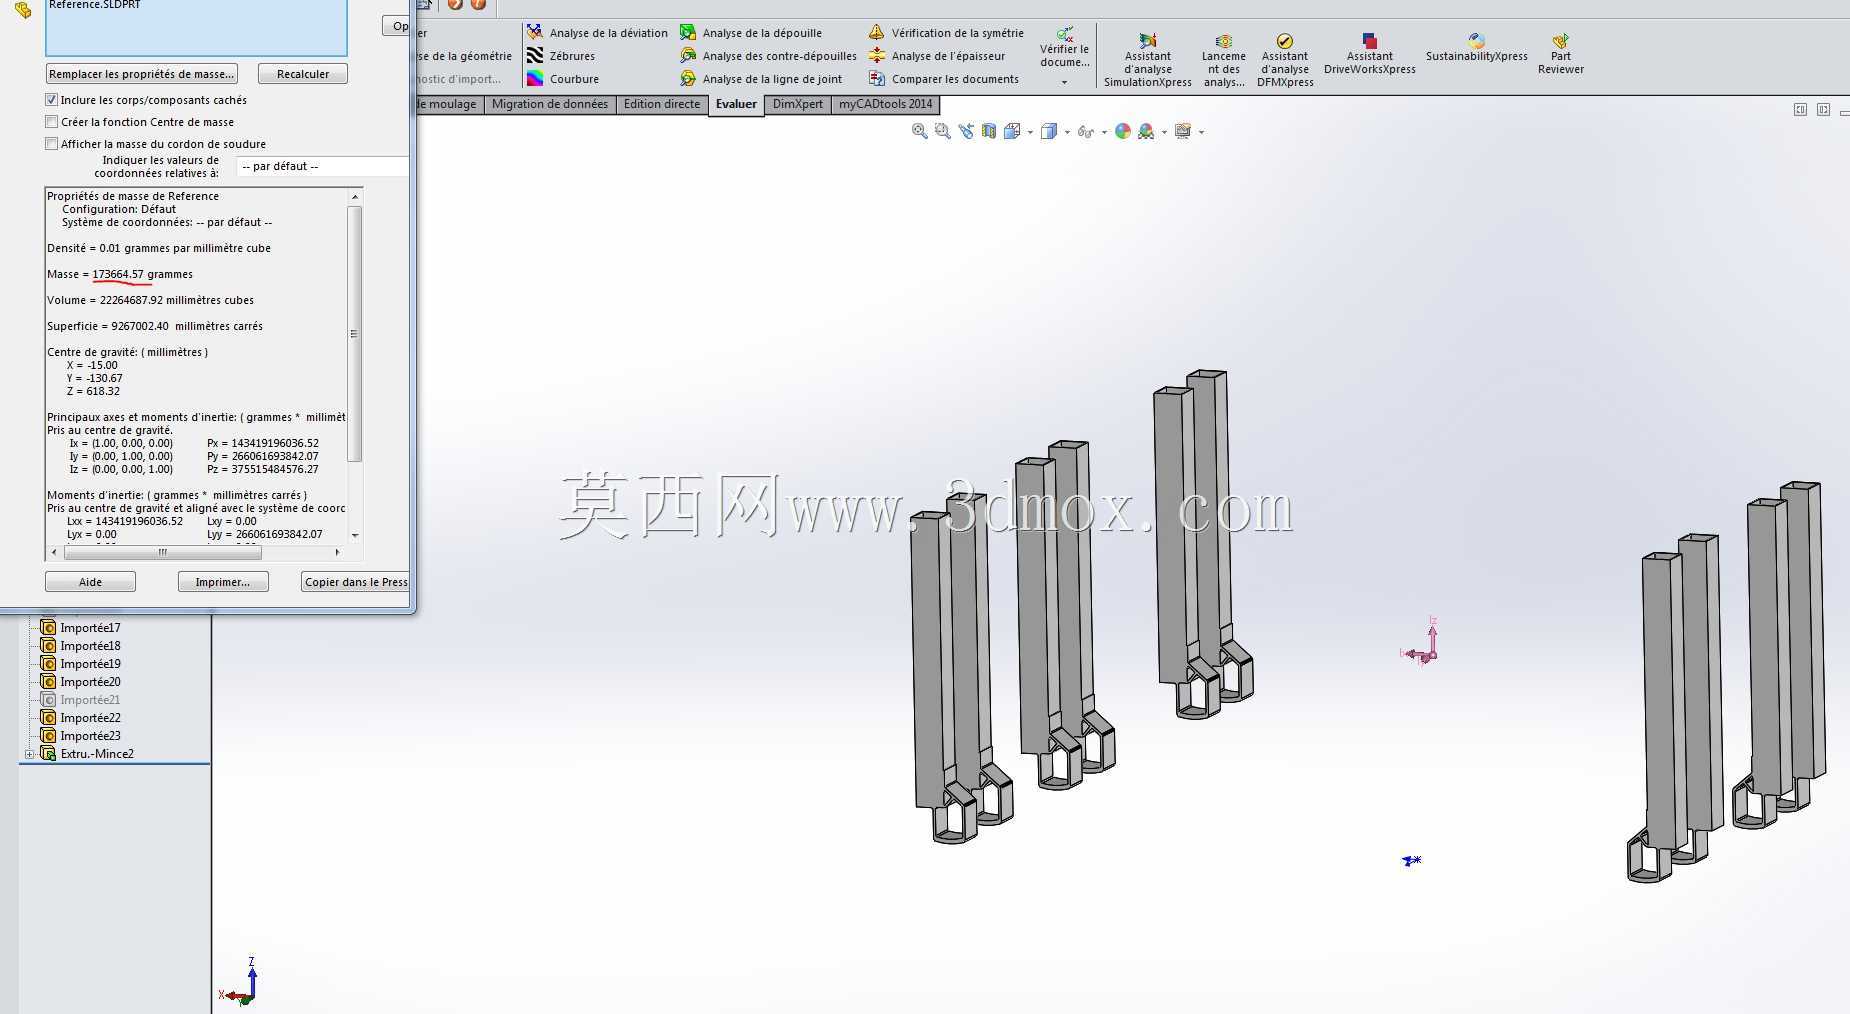Image resolution: width=1850 pixels, height=1014 pixels.
Task: Activate the Section View icon
Action: [989, 131]
